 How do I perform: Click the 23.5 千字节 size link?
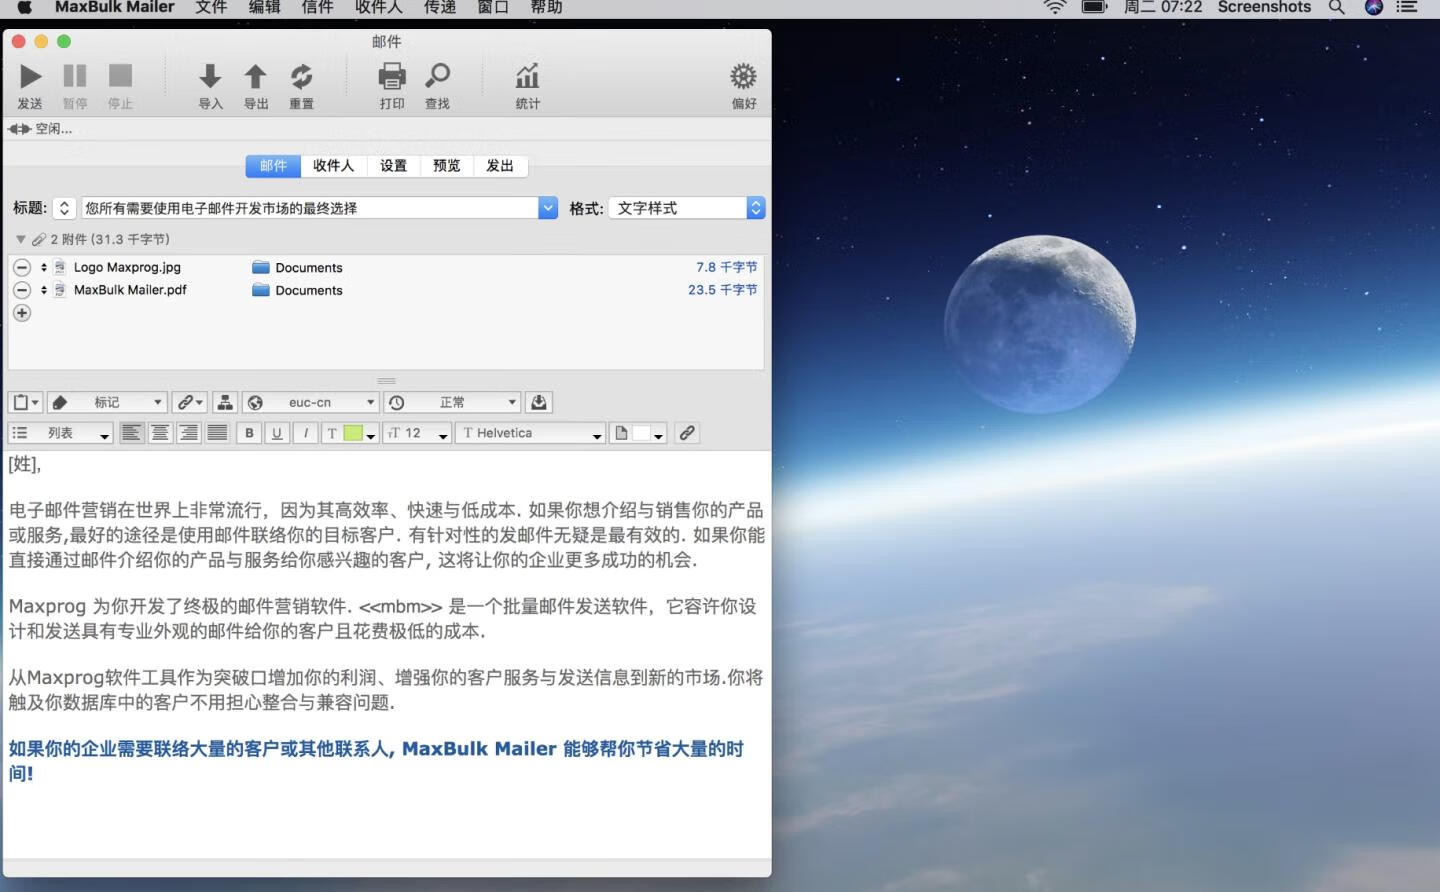722,290
